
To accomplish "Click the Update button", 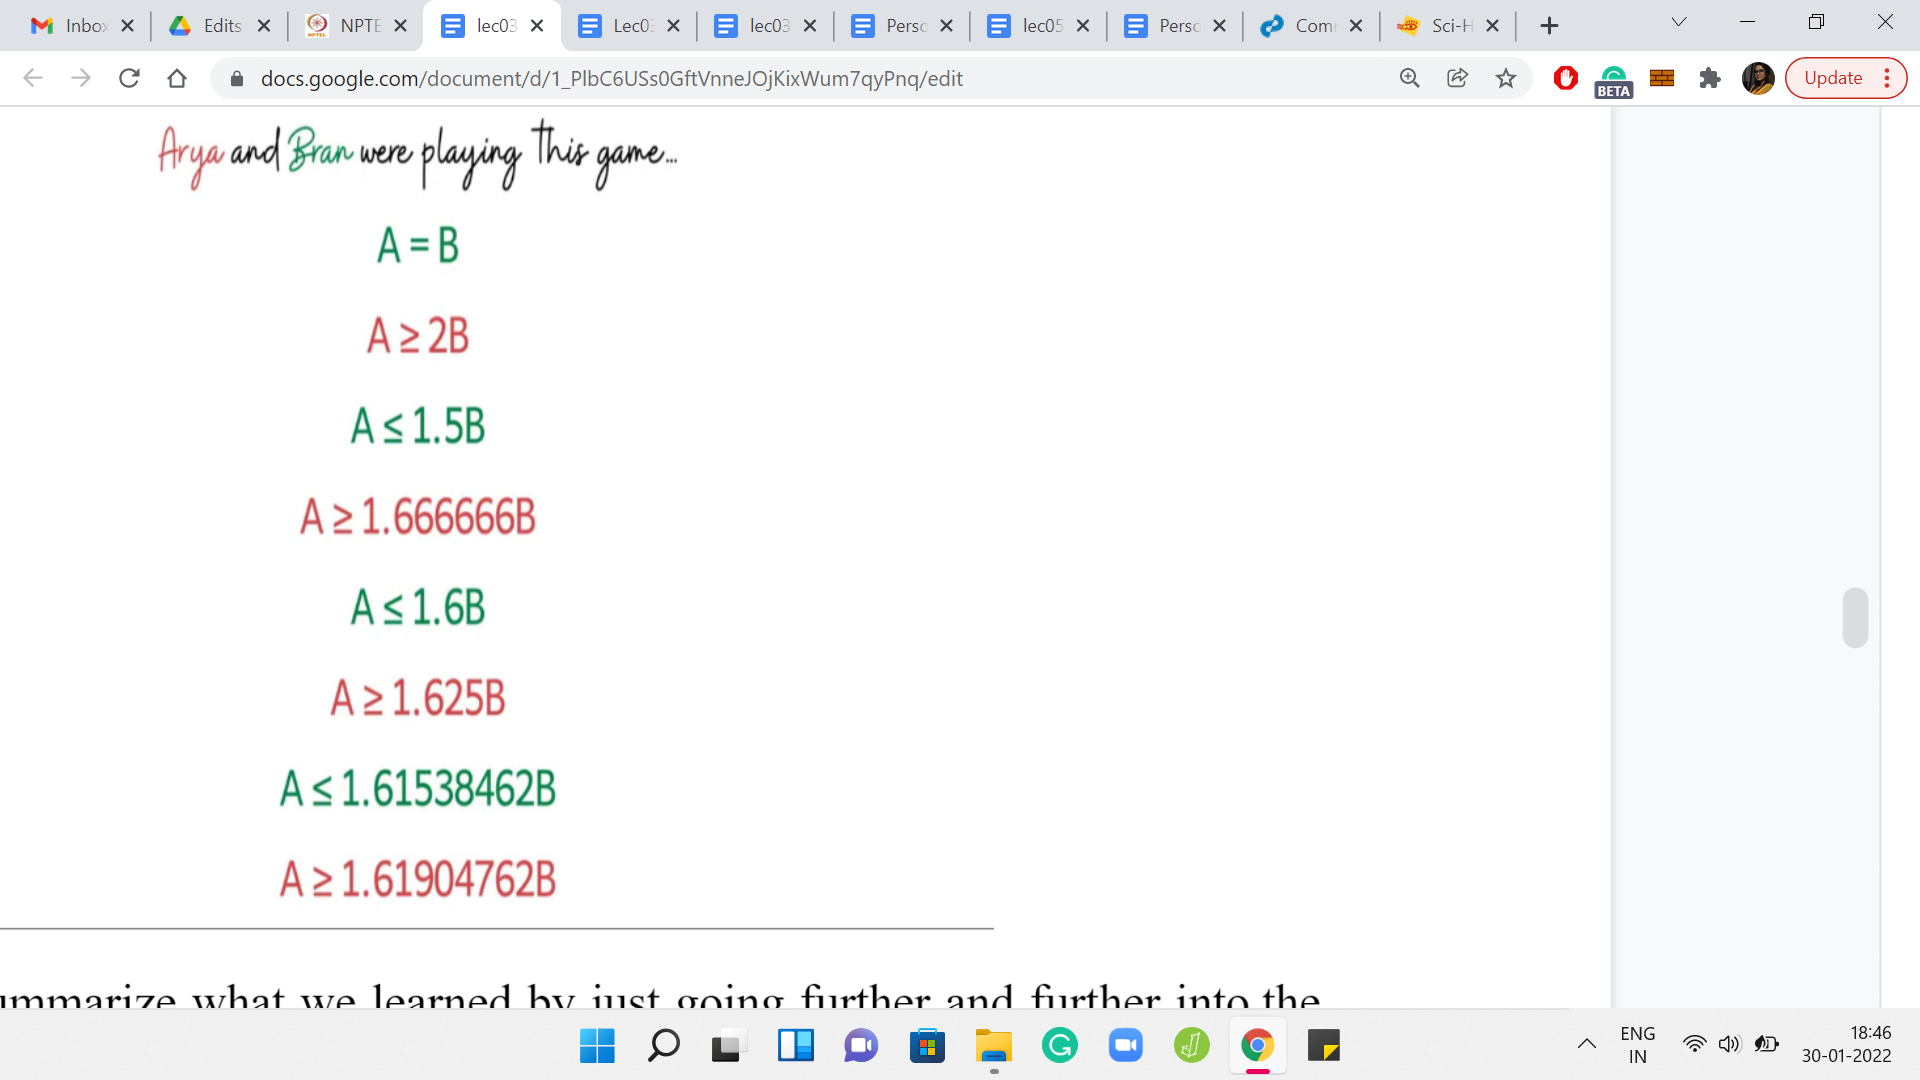I will pyautogui.click(x=1832, y=78).
